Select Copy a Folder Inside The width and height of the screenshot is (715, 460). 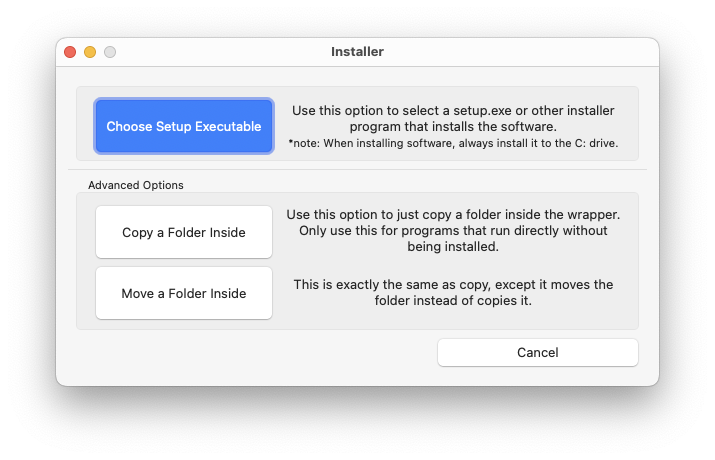184,233
